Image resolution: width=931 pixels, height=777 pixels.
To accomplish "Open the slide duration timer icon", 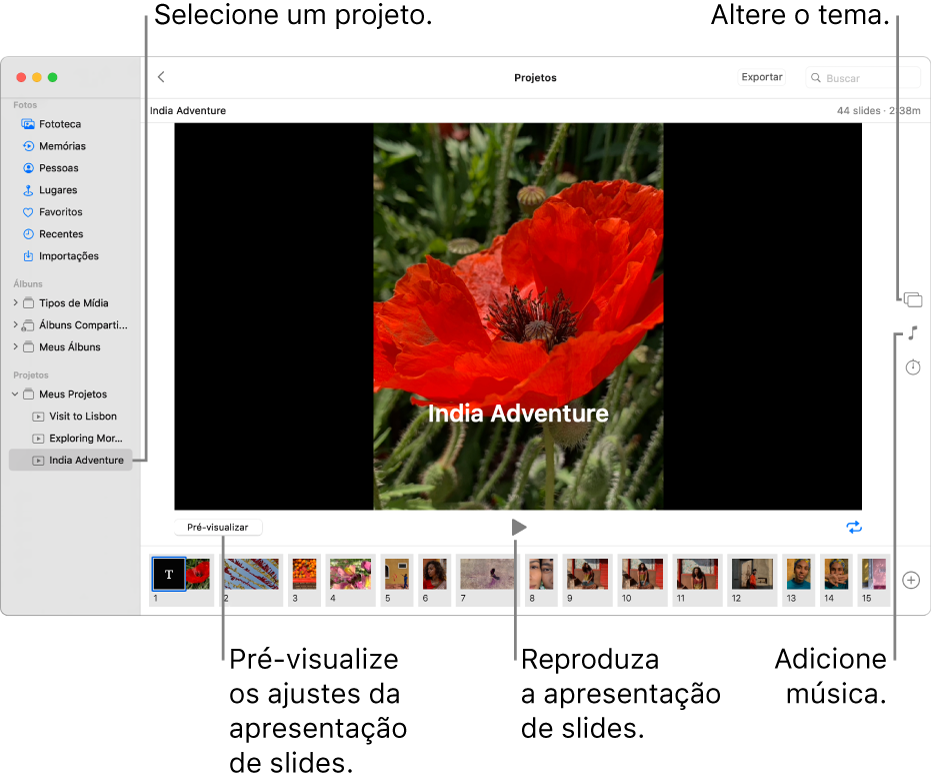I will click(913, 367).
